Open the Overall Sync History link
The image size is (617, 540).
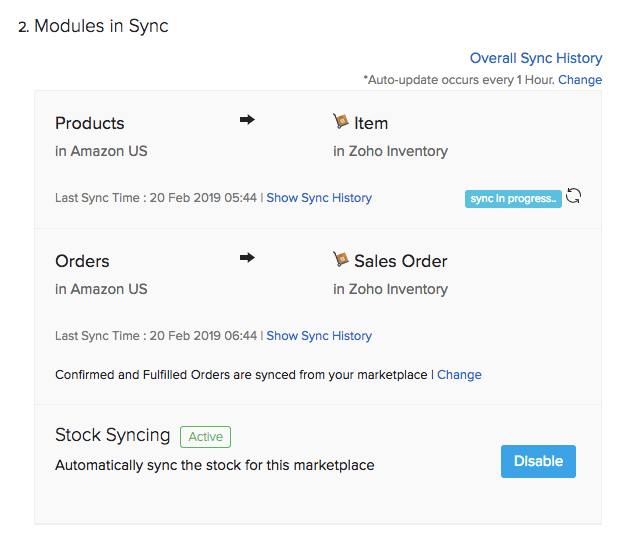[x=536, y=58]
